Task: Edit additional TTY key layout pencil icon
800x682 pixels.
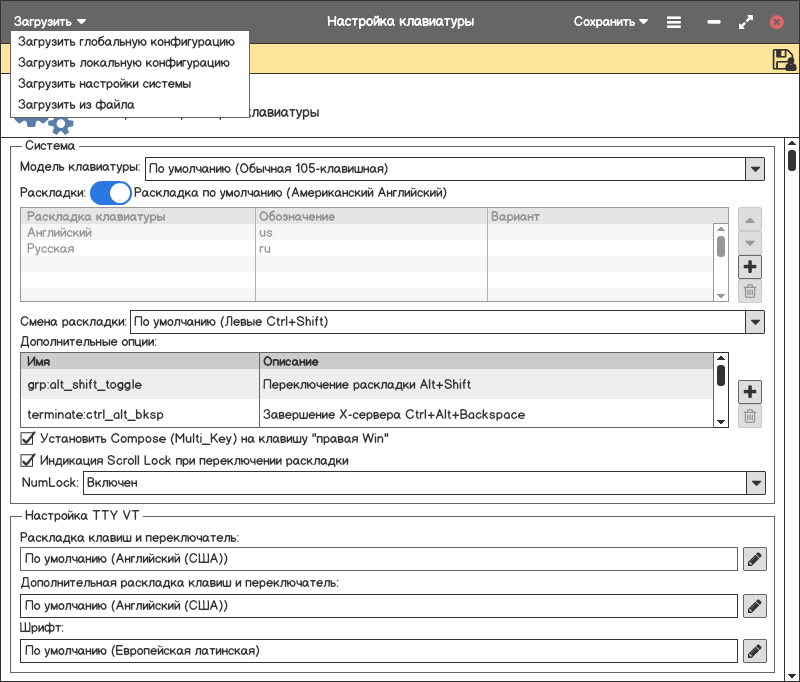Action: click(755, 605)
